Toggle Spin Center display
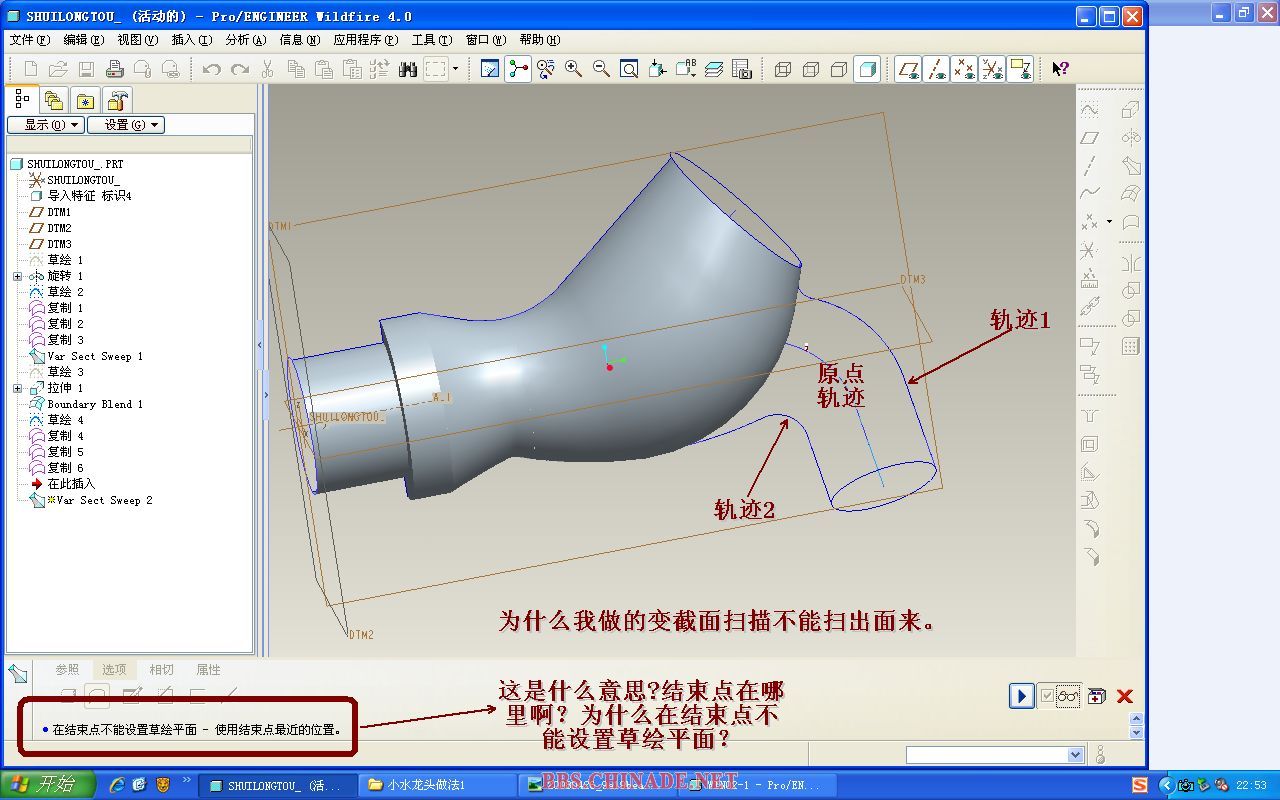The height and width of the screenshot is (800, 1280). pos(518,69)
